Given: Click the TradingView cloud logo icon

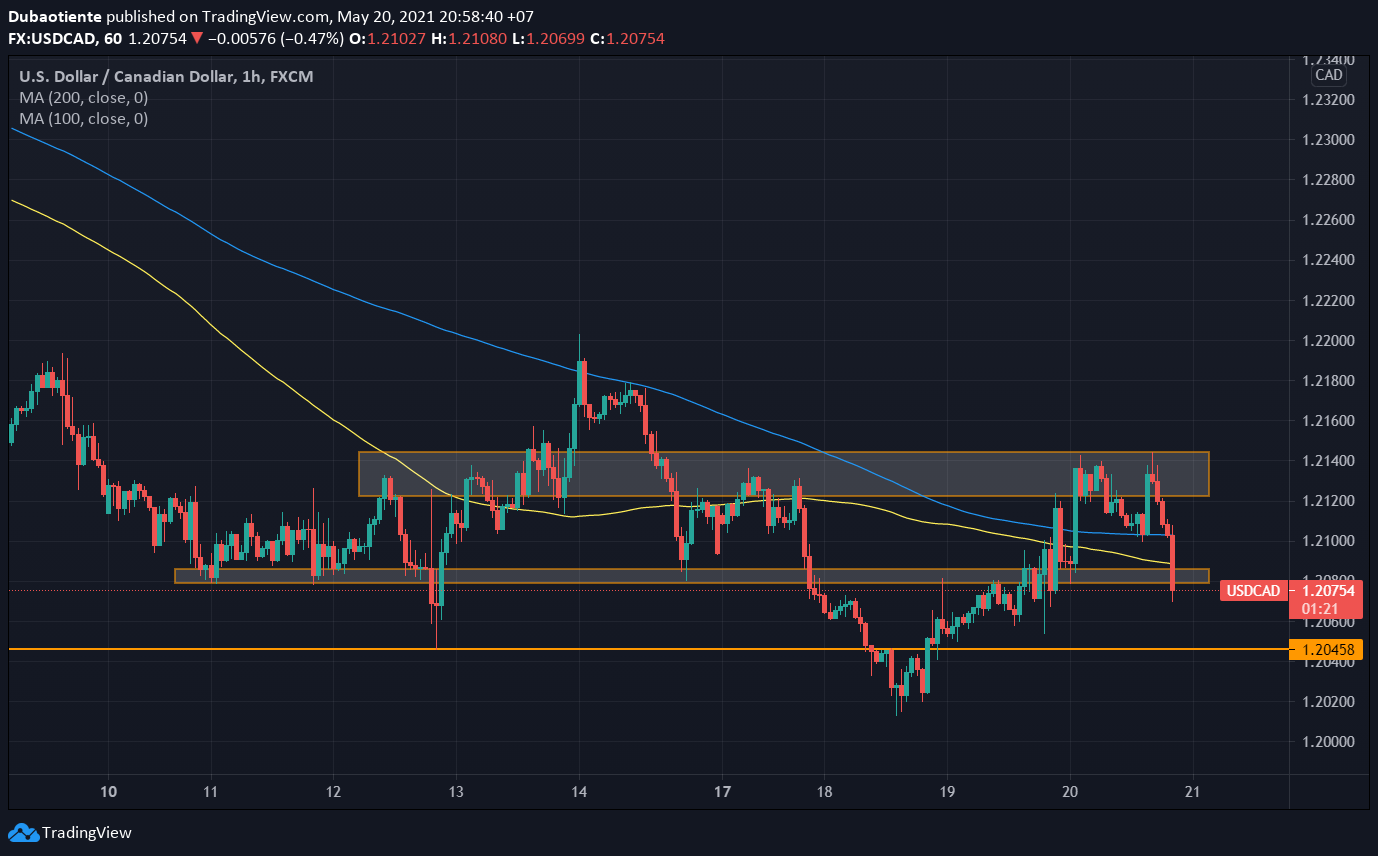Looking at the screenshot, I should point(23,832).
